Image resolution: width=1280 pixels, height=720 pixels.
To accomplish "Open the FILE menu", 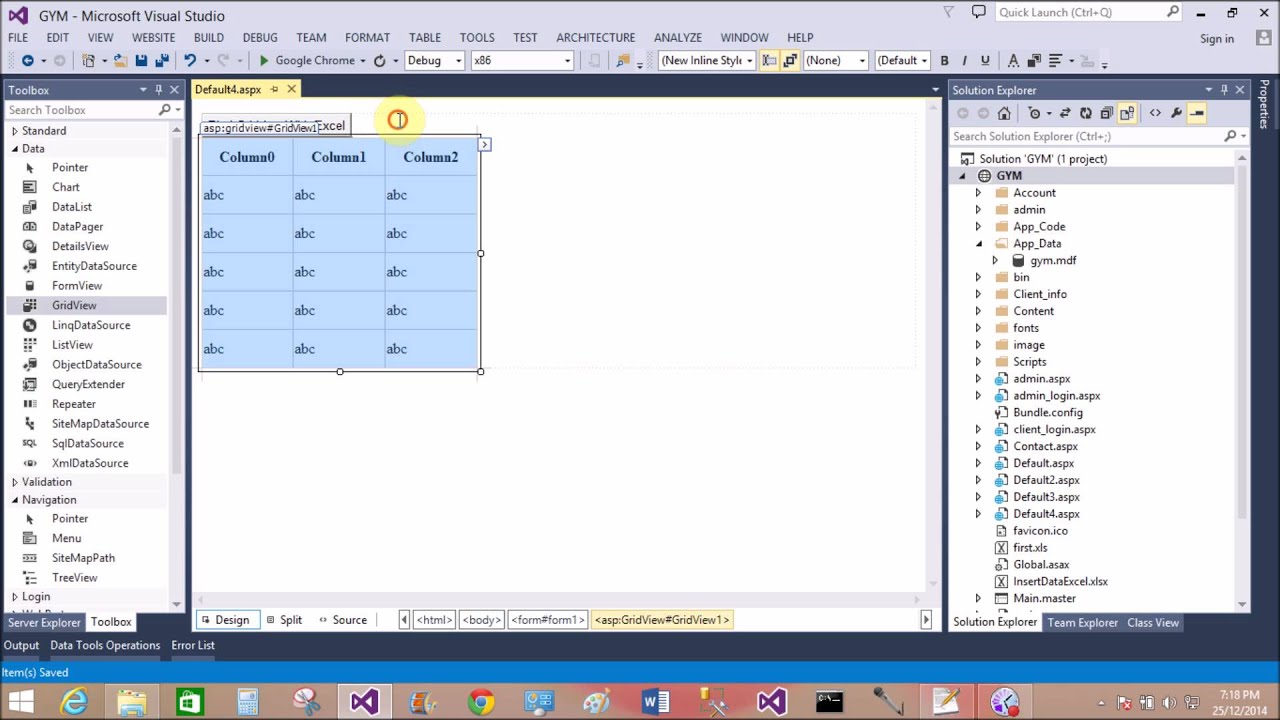I will tap(18, 37).
